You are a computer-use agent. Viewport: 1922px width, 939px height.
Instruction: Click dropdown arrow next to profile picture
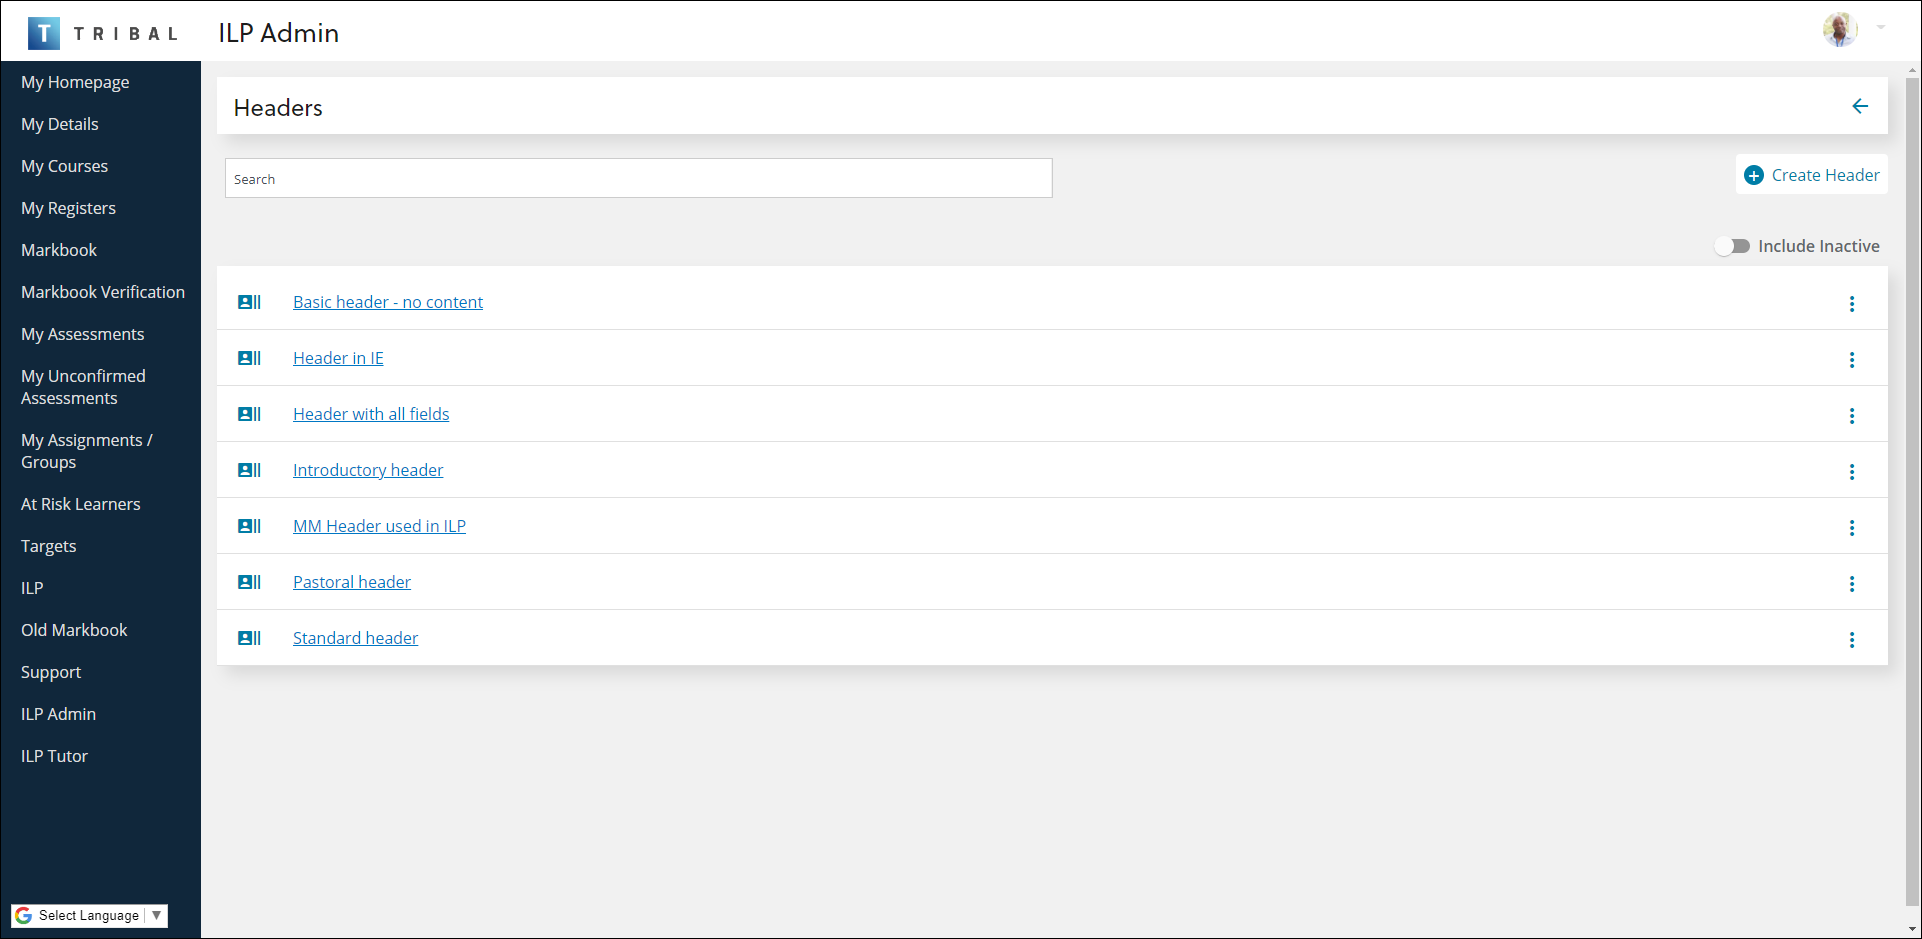[1881, 28]
